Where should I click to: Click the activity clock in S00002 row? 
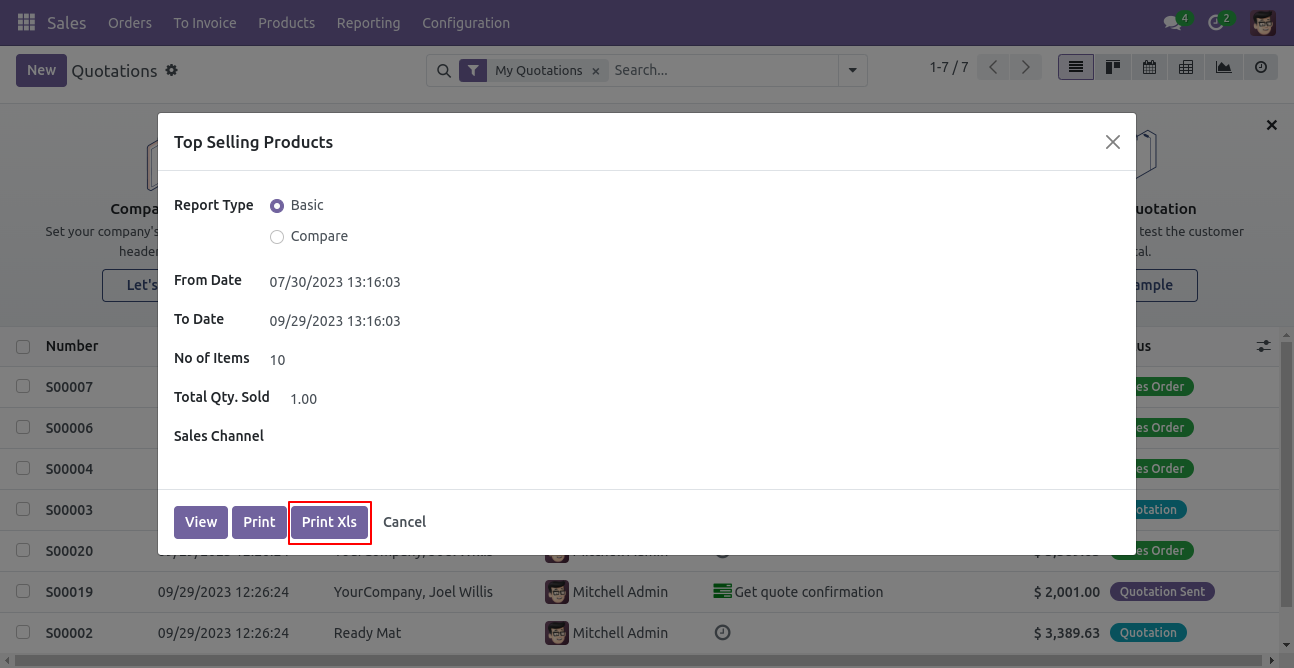coord(722,633)
